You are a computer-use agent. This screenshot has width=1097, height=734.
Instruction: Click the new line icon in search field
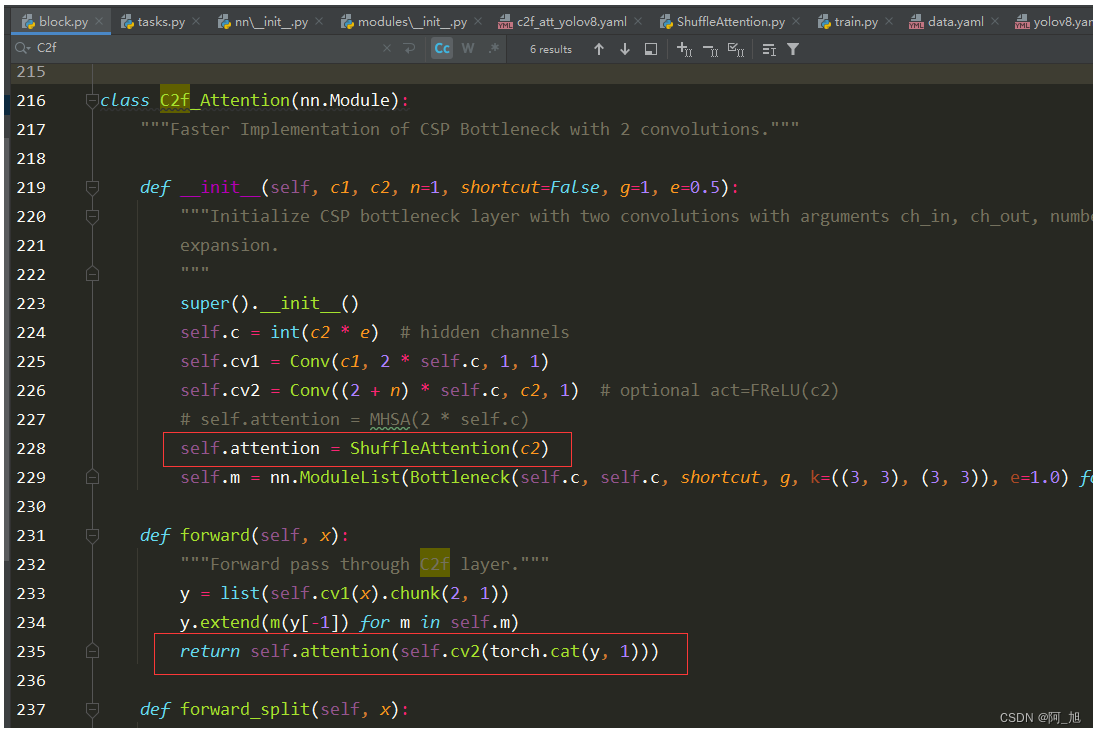(409, 49)
